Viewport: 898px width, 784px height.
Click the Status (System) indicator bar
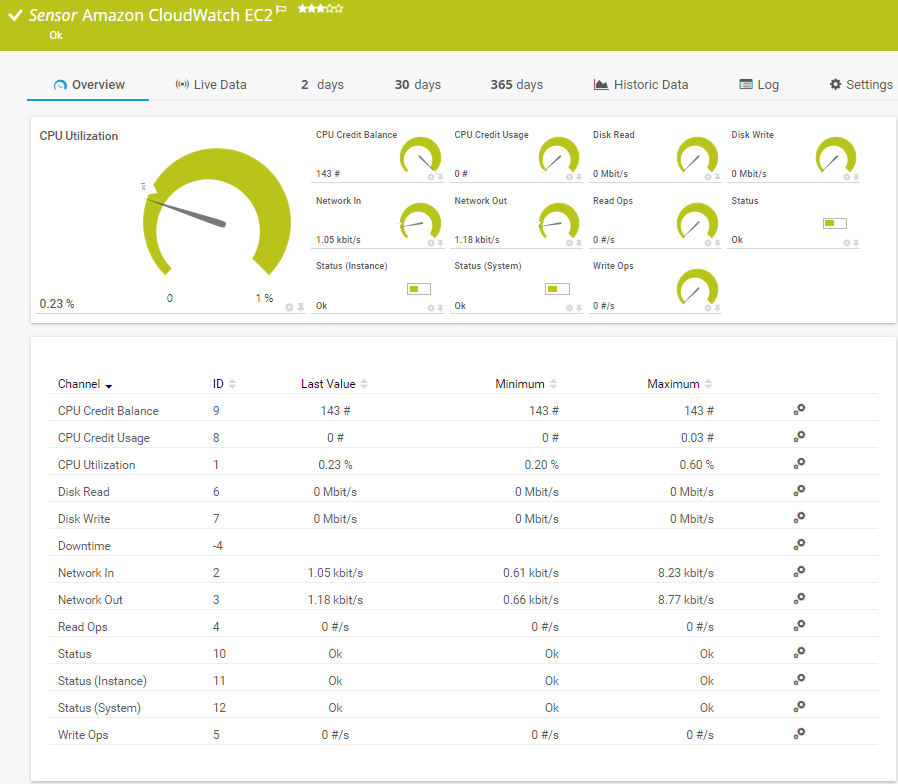pyautogui.click(x=557, y=289)
